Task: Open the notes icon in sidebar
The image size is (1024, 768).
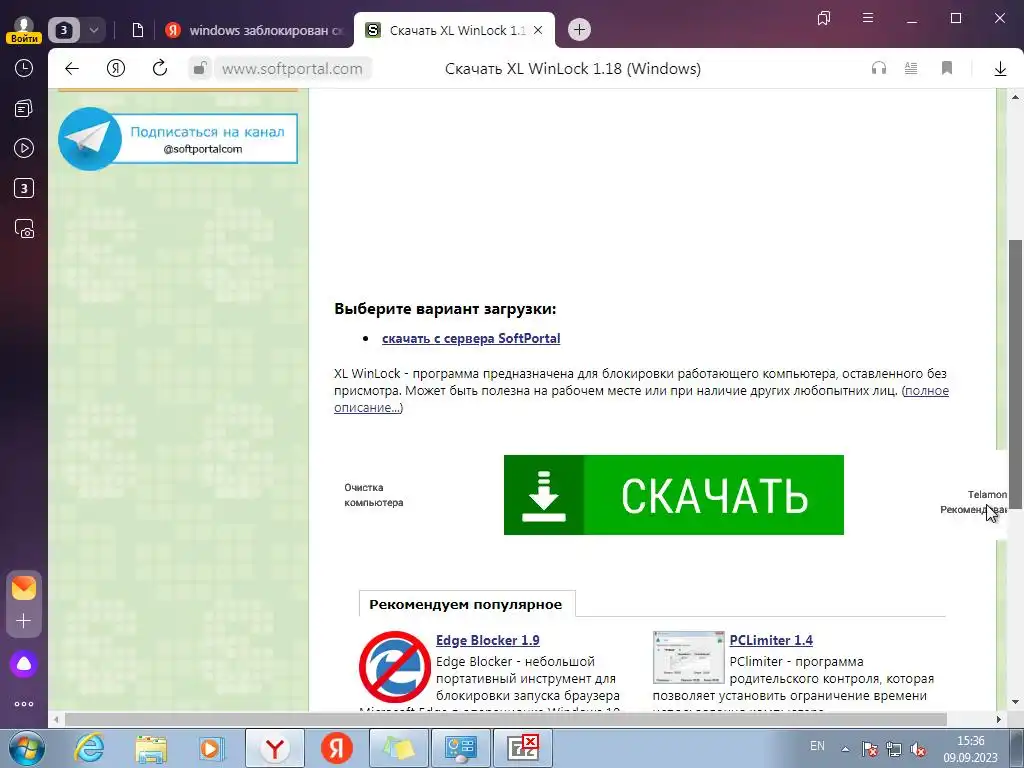Action: tap(24, 108)
